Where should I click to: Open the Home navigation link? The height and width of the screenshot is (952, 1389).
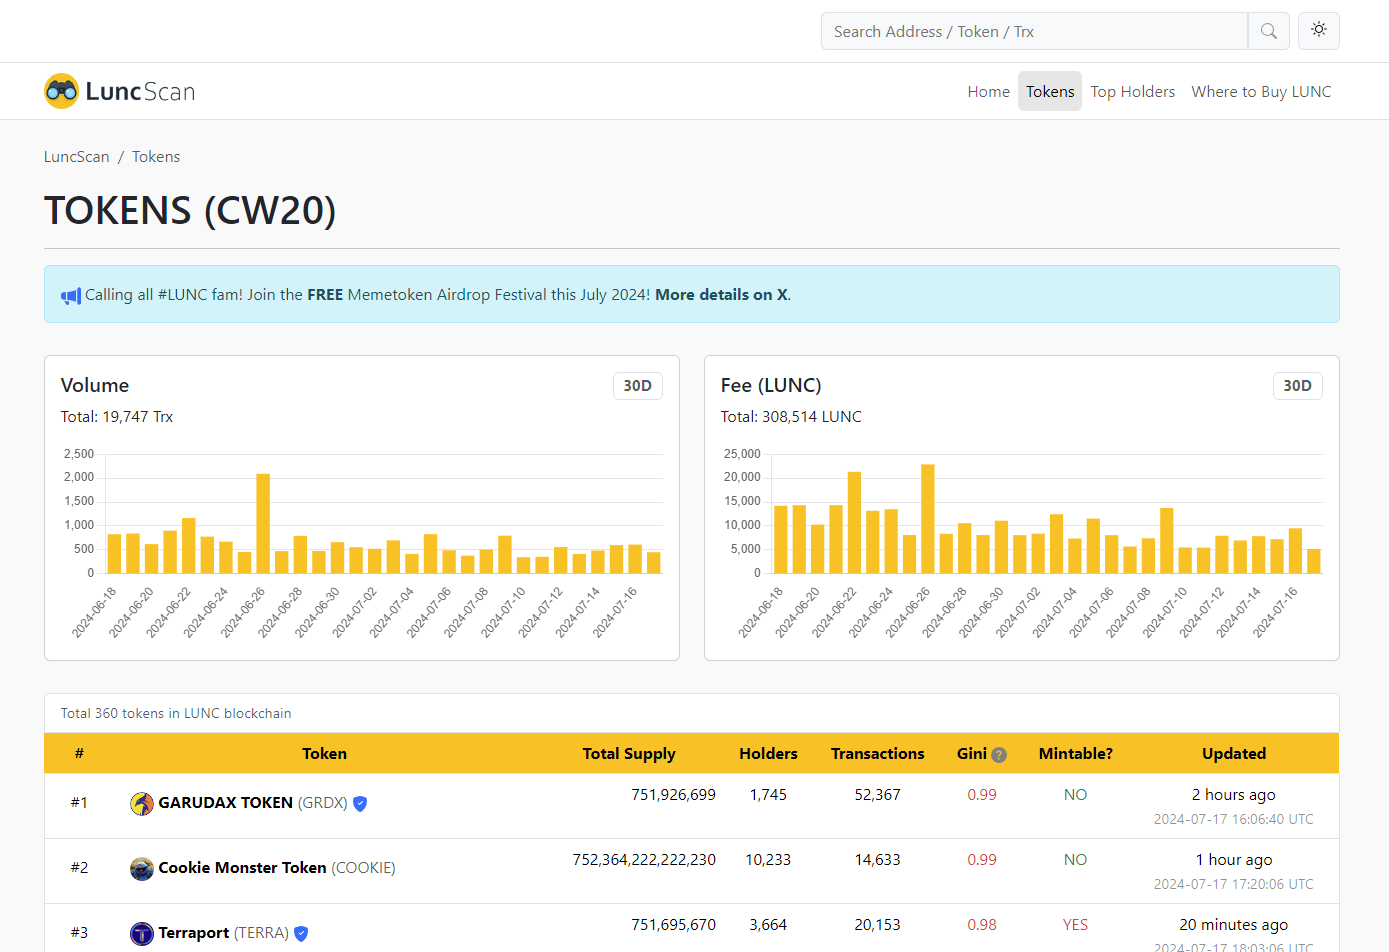pyautogui.click(x=988, y=91)
